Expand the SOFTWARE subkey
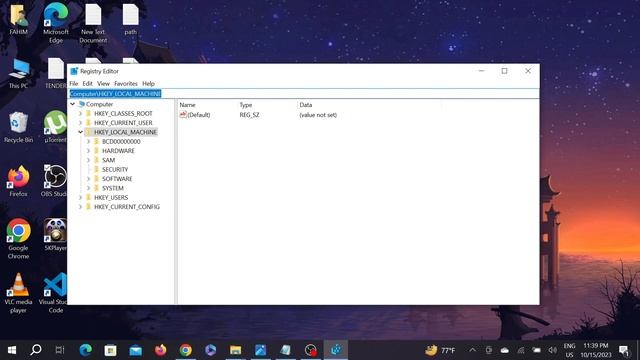Image resolution: width=640 pixels, height=360 pixels. pyautogui.click(x=88, y=179)
